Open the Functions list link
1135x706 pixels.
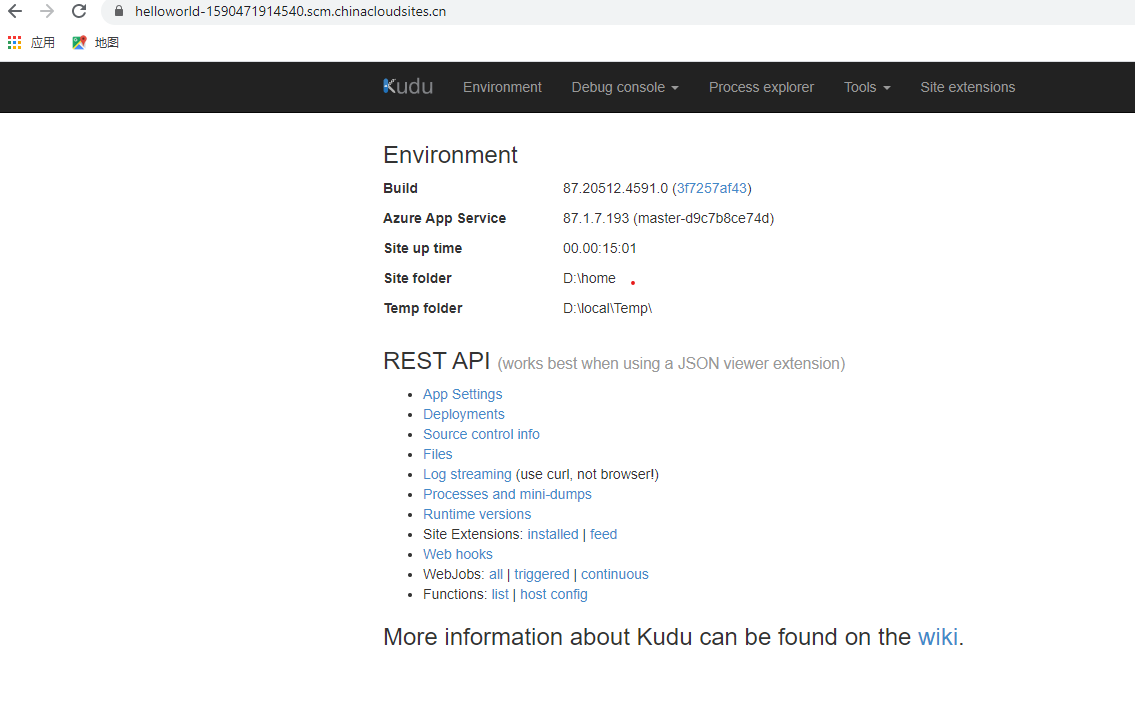(x=500, y=594)
